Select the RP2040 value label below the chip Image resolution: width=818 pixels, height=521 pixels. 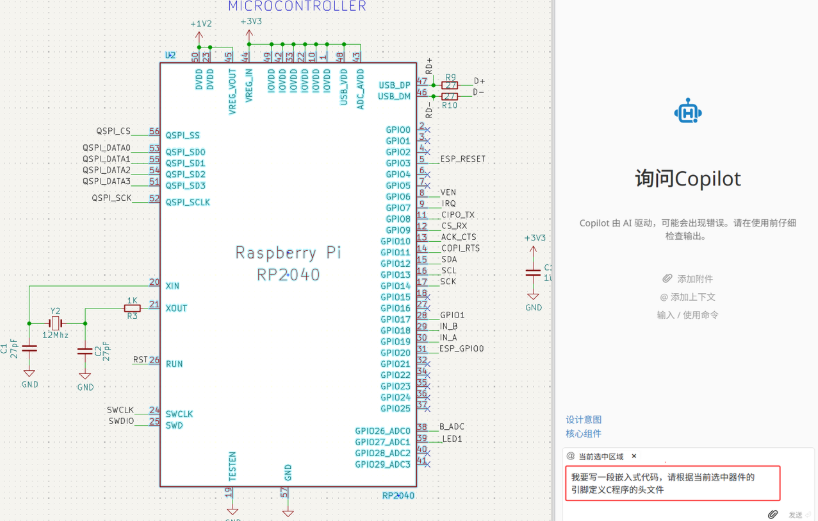coord(398,495)
